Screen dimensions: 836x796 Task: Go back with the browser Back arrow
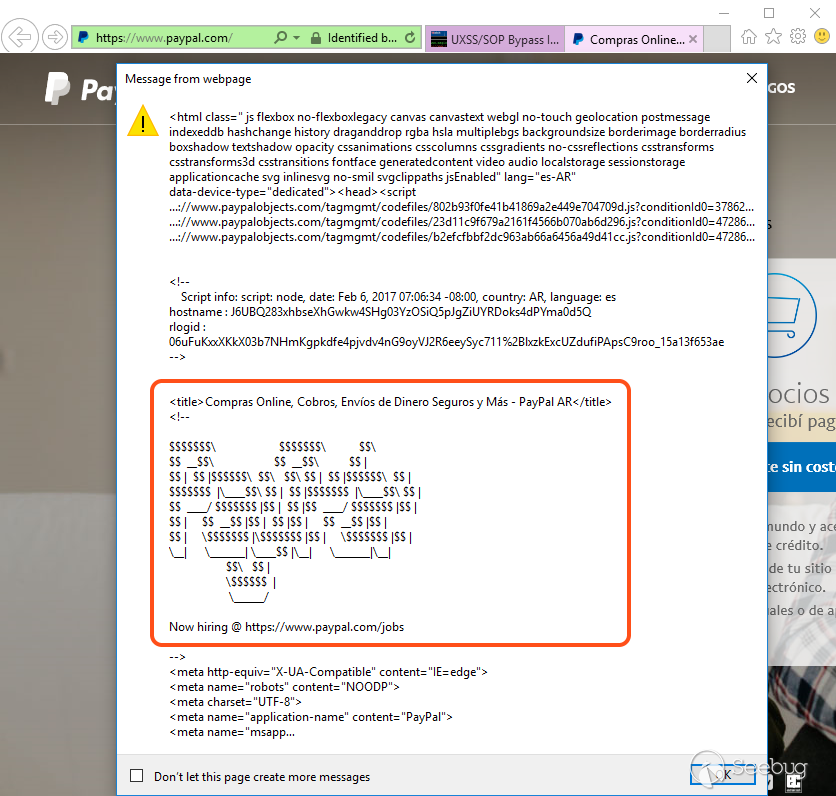(20, 37)
